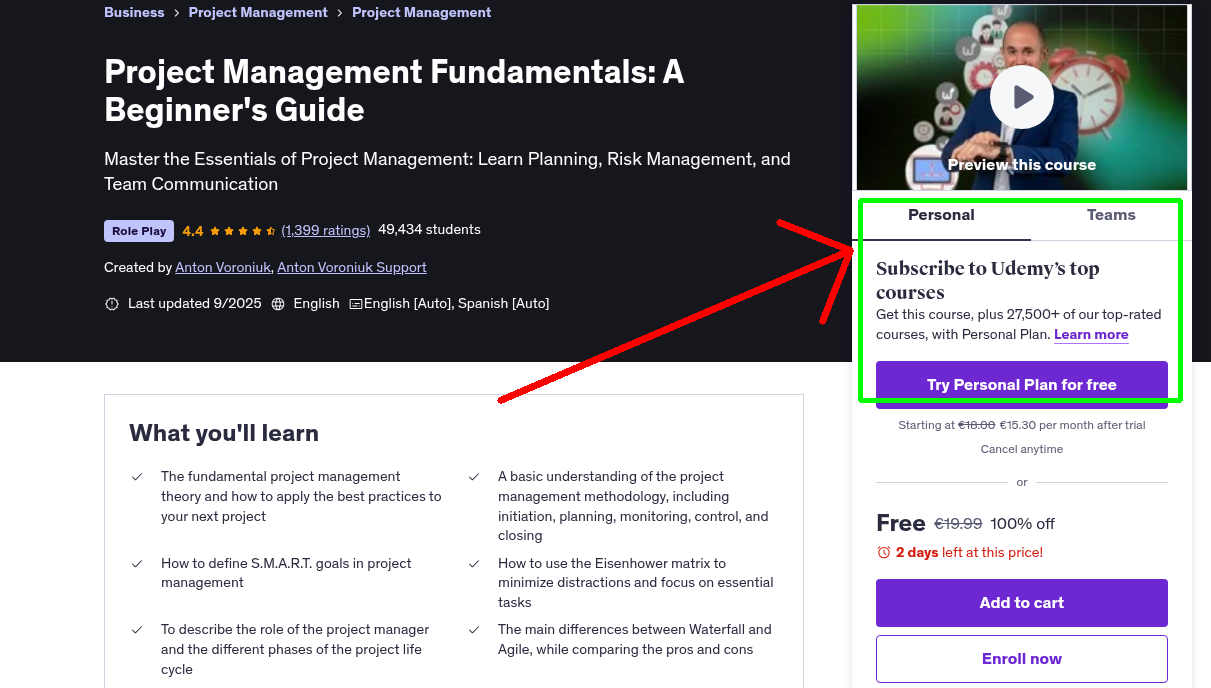Click checkmark beside S.M.A.R.T. goals item
Viewport: 1211px width, 688px height.
coord(137,564)
